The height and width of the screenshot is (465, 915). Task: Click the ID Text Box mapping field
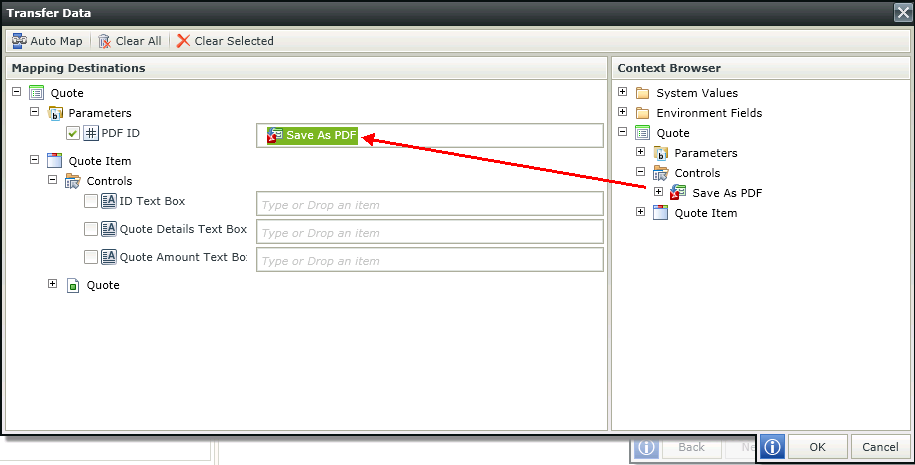(429, 204)
